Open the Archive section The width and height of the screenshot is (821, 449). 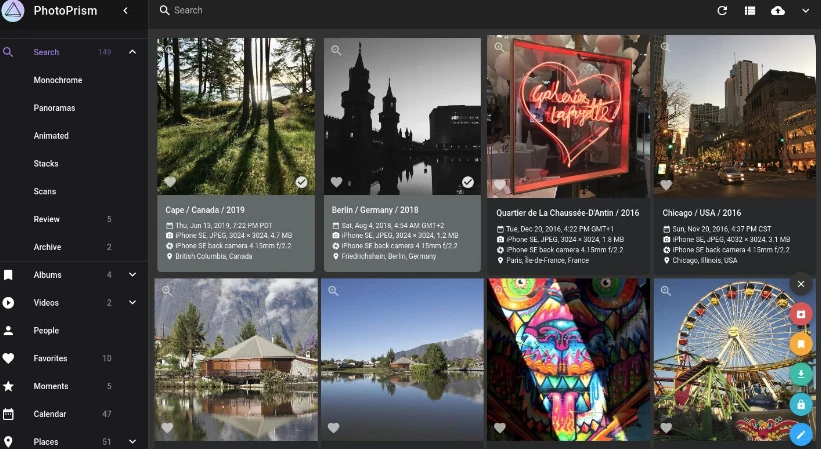(47, 247)
